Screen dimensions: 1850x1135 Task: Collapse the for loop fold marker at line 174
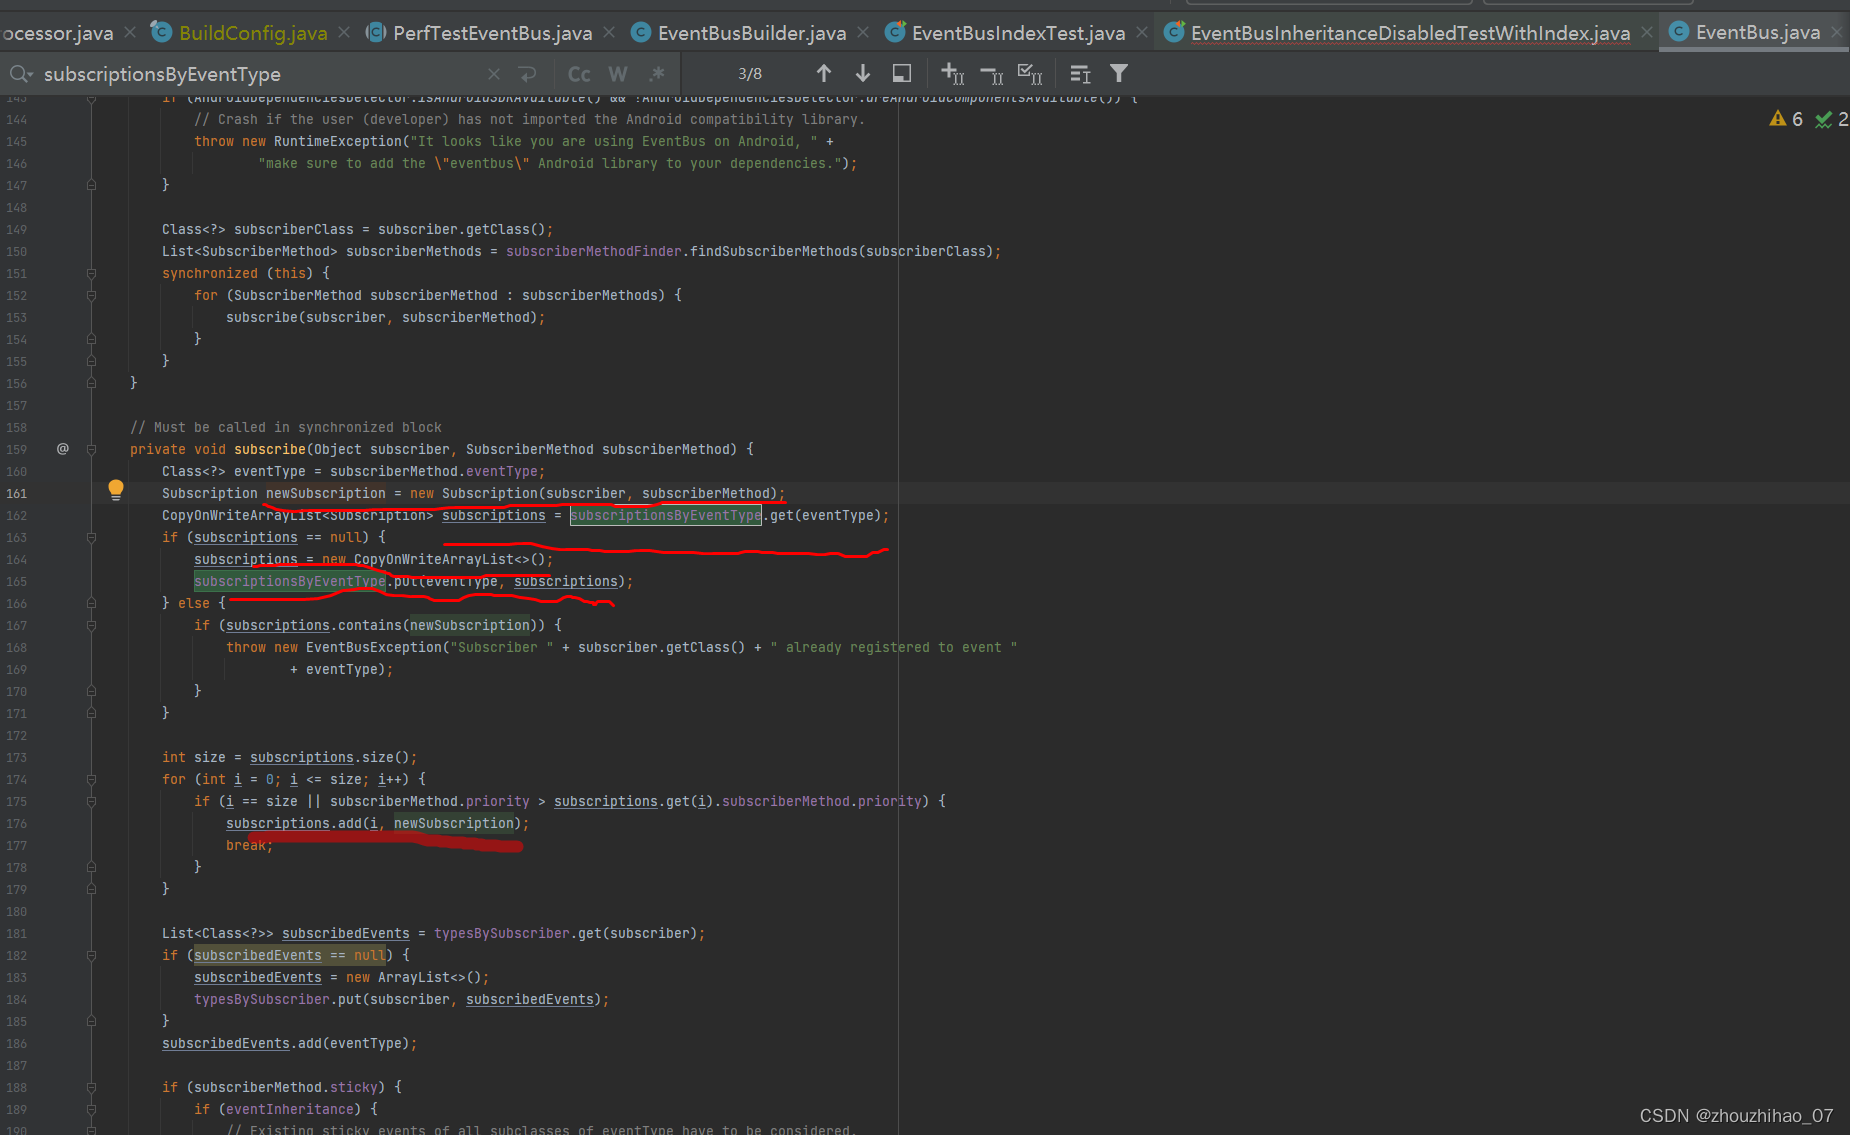coord(91,779)
